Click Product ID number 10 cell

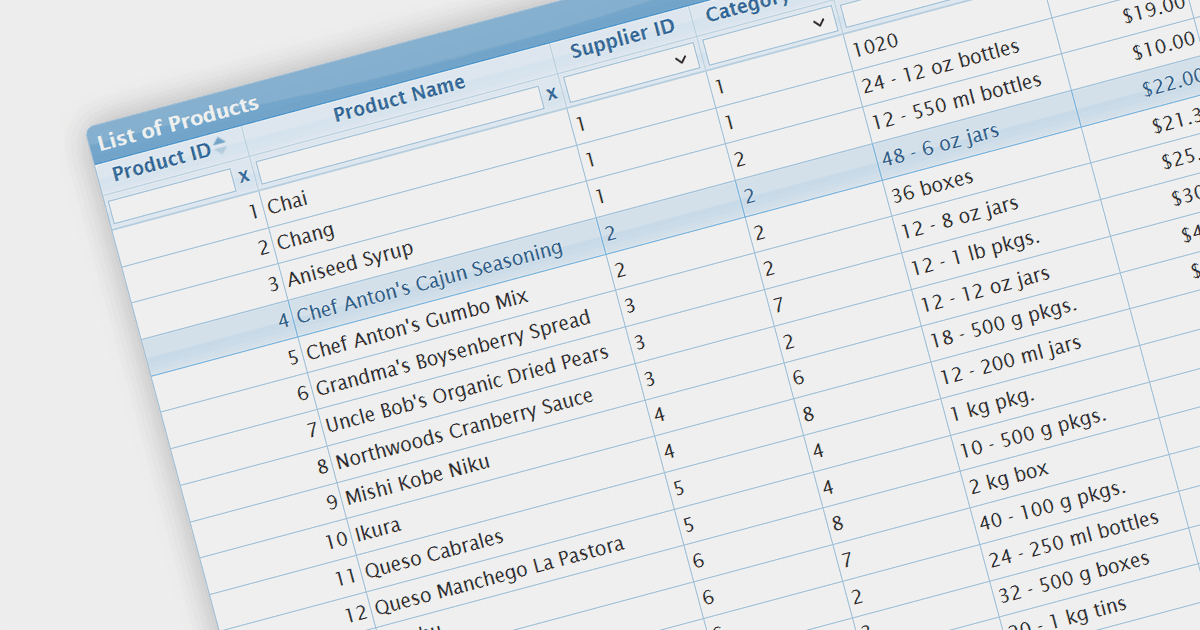(x=336, y=542)
